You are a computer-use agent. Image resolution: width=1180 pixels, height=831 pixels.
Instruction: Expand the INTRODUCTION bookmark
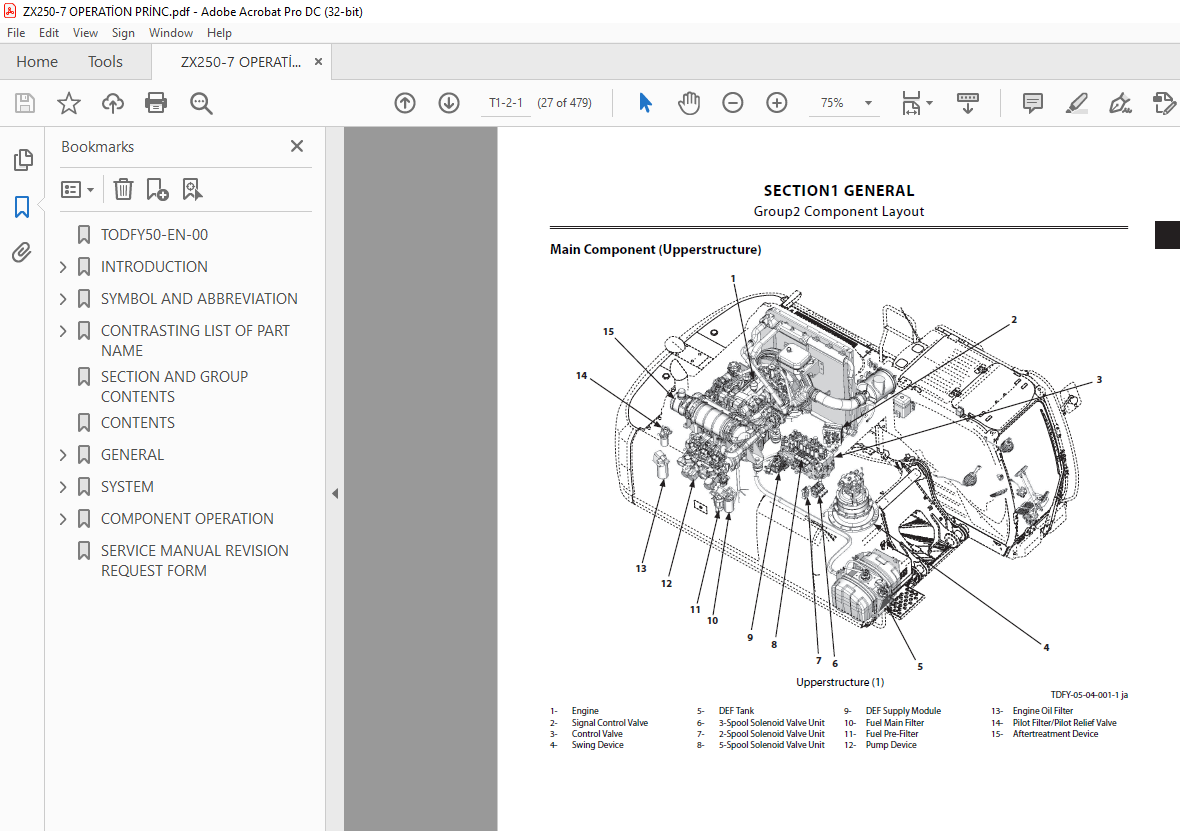[63, 266]
